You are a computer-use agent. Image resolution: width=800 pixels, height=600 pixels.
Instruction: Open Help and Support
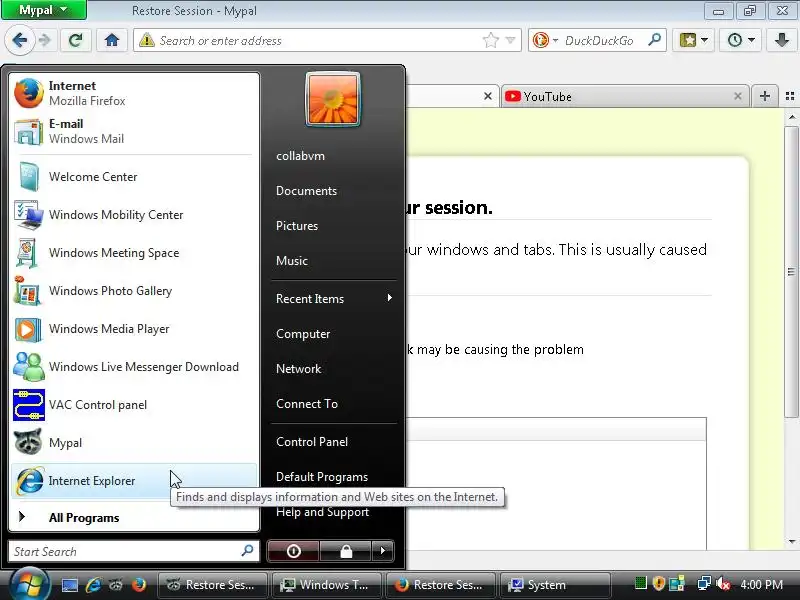[x=334, y=512]
